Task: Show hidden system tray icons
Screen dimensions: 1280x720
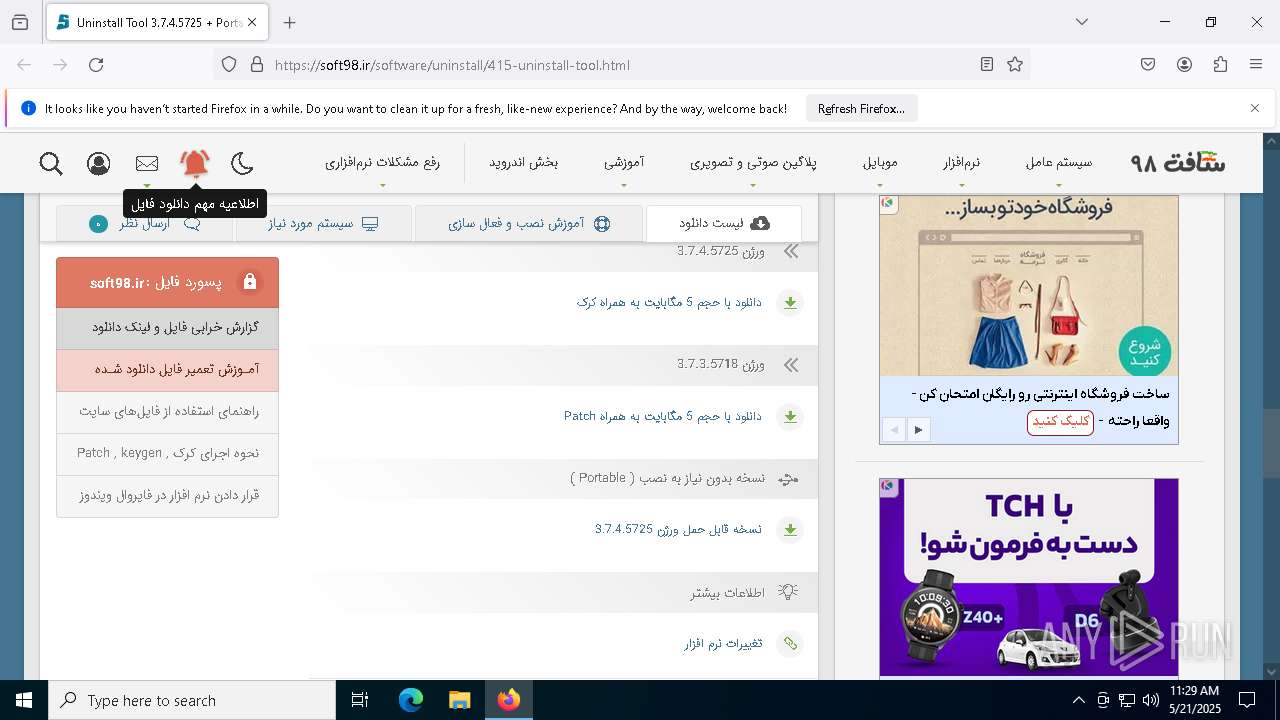Action: [1078, 700]
